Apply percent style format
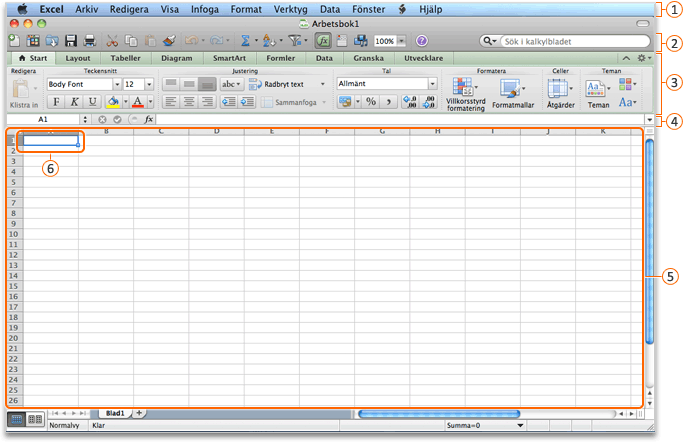This screenshot has width=684, height=442. [371, 102]
